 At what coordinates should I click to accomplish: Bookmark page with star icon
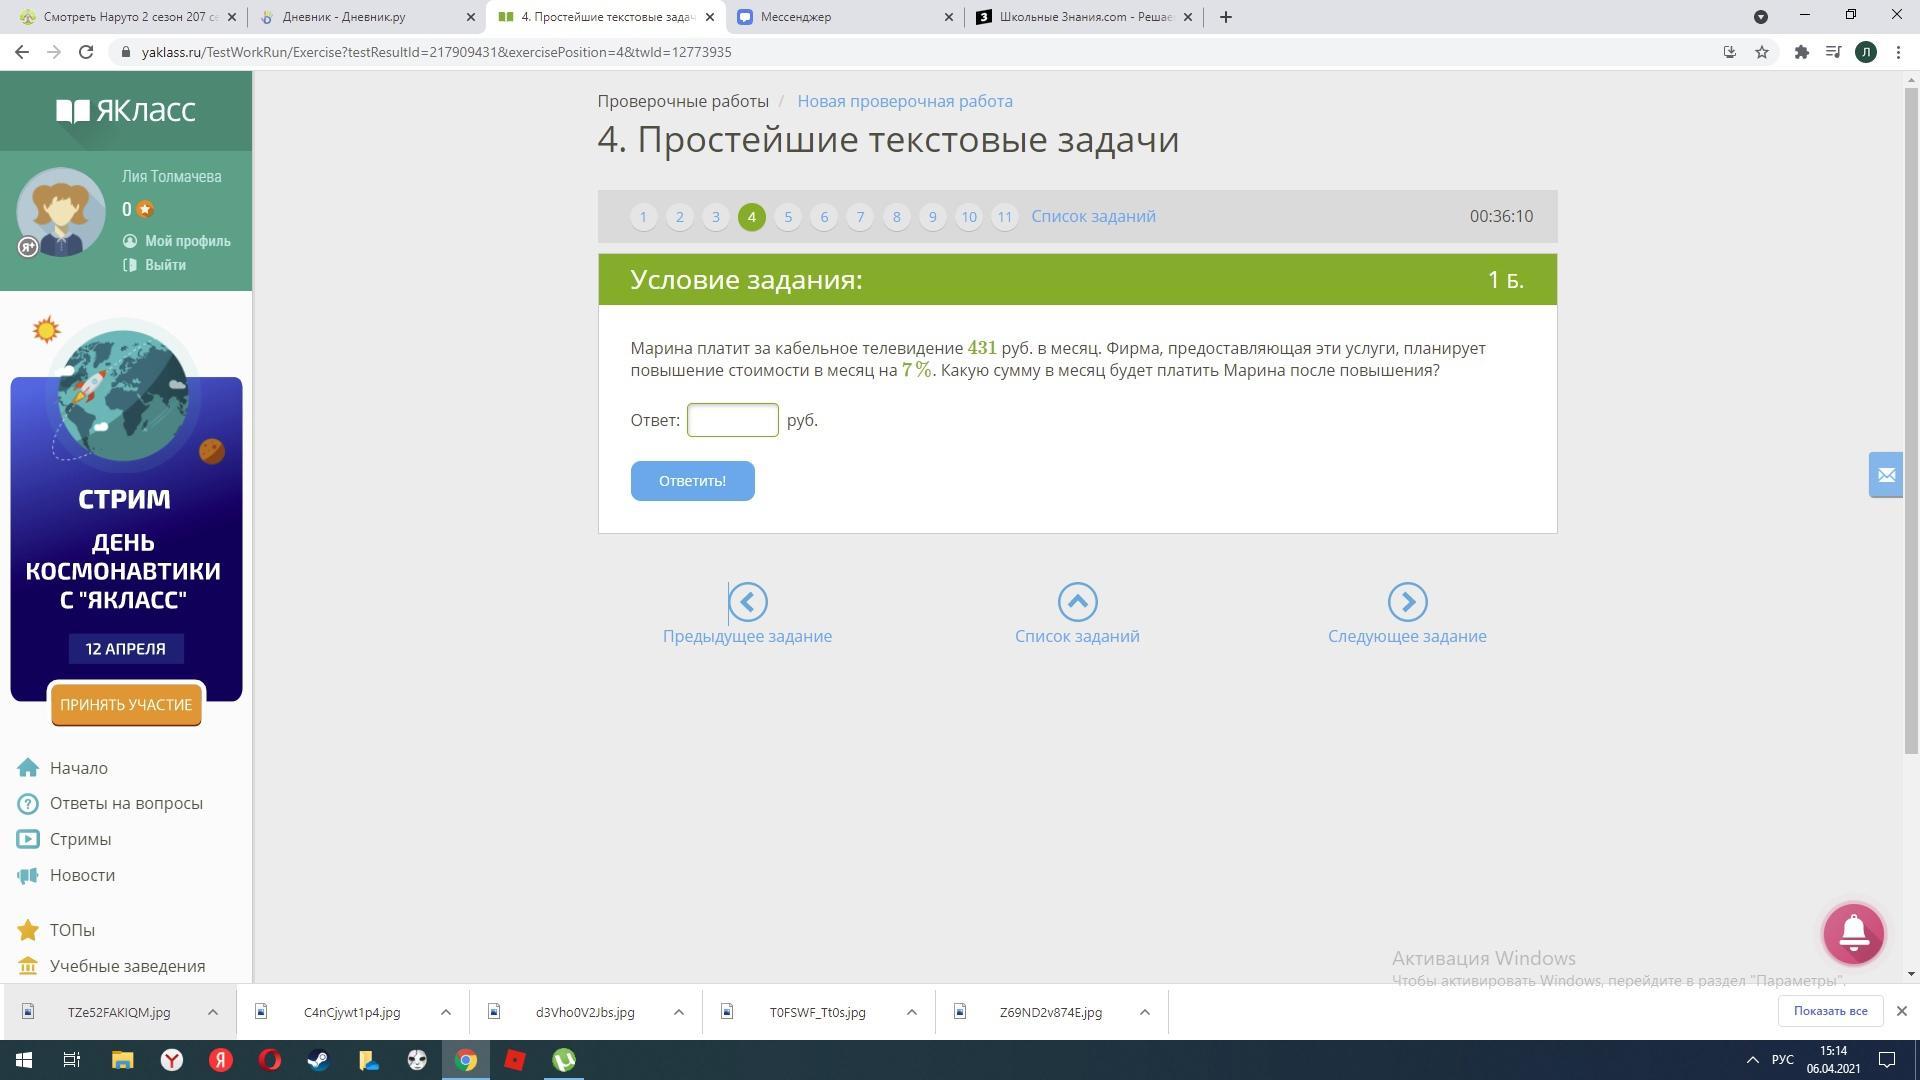tap(1762, 52)
